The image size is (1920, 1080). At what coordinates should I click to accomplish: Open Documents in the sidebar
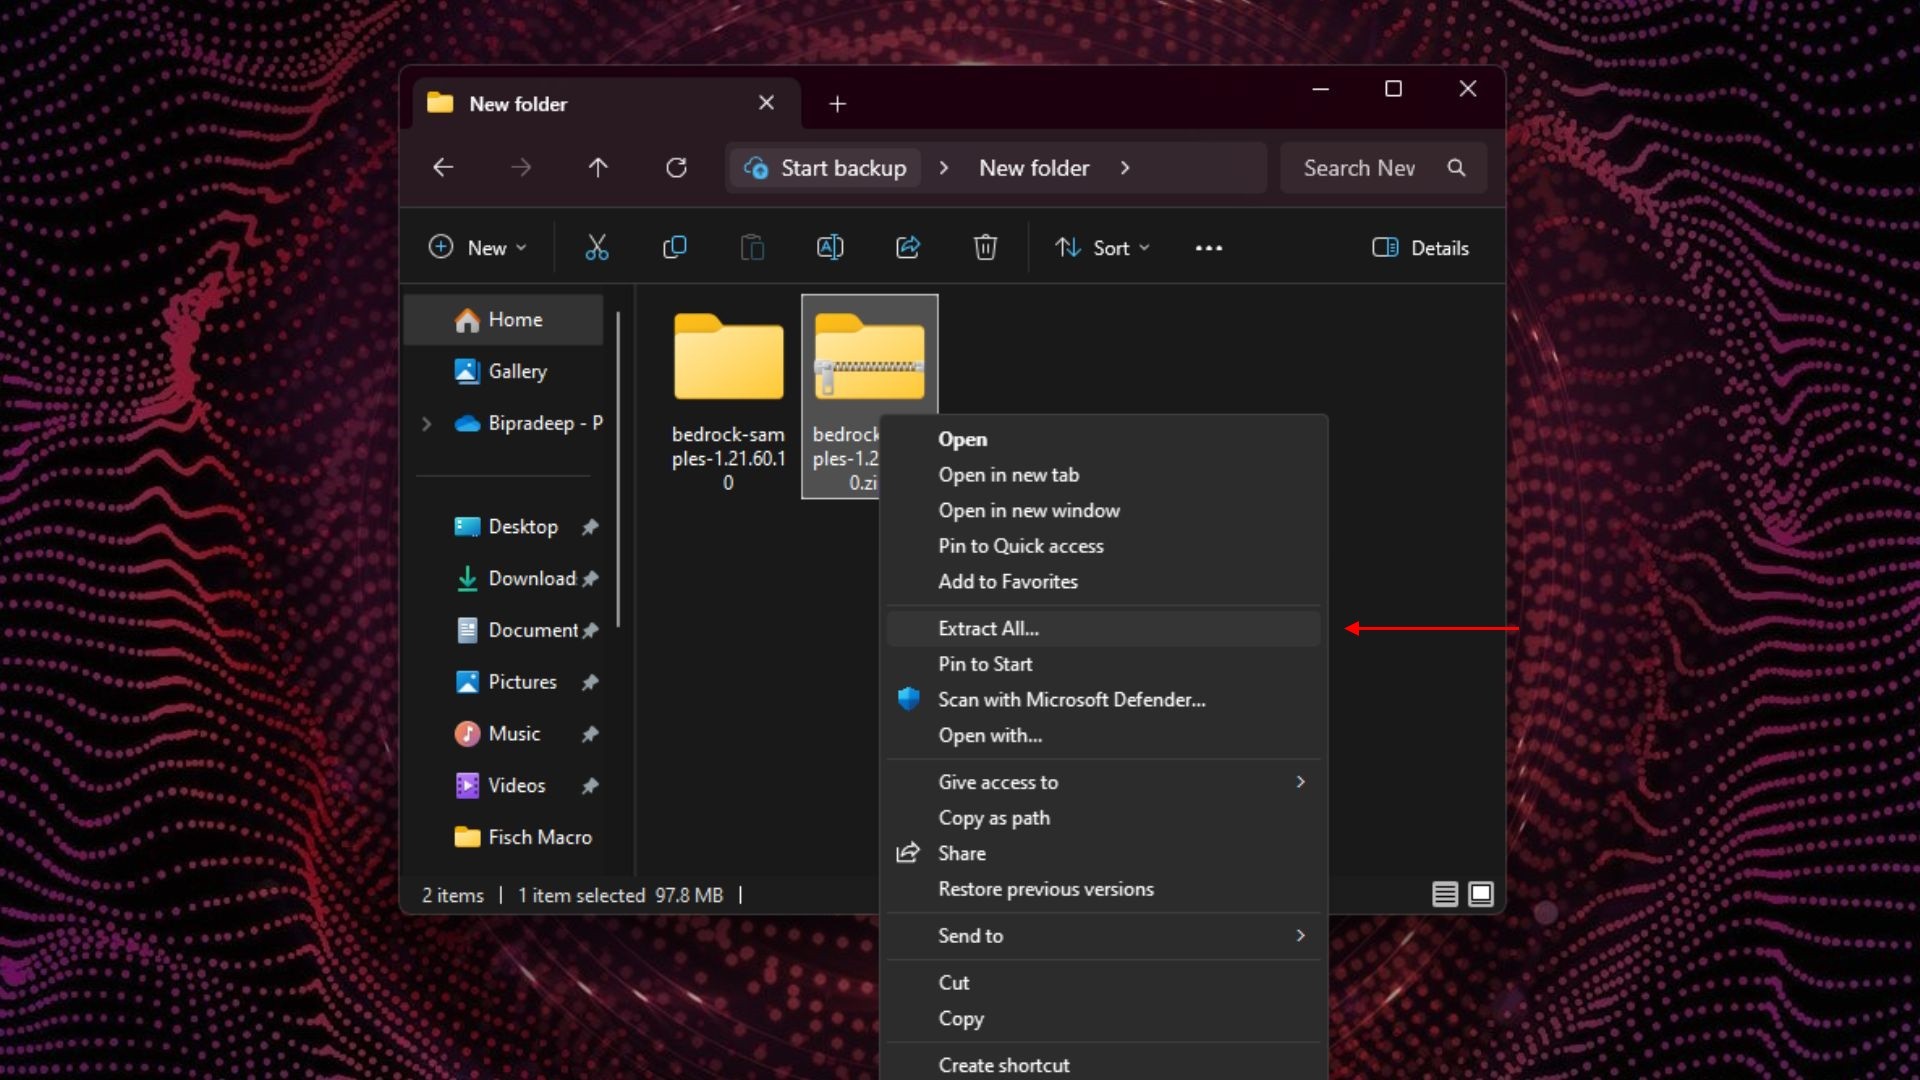click(x=516, y=630)
